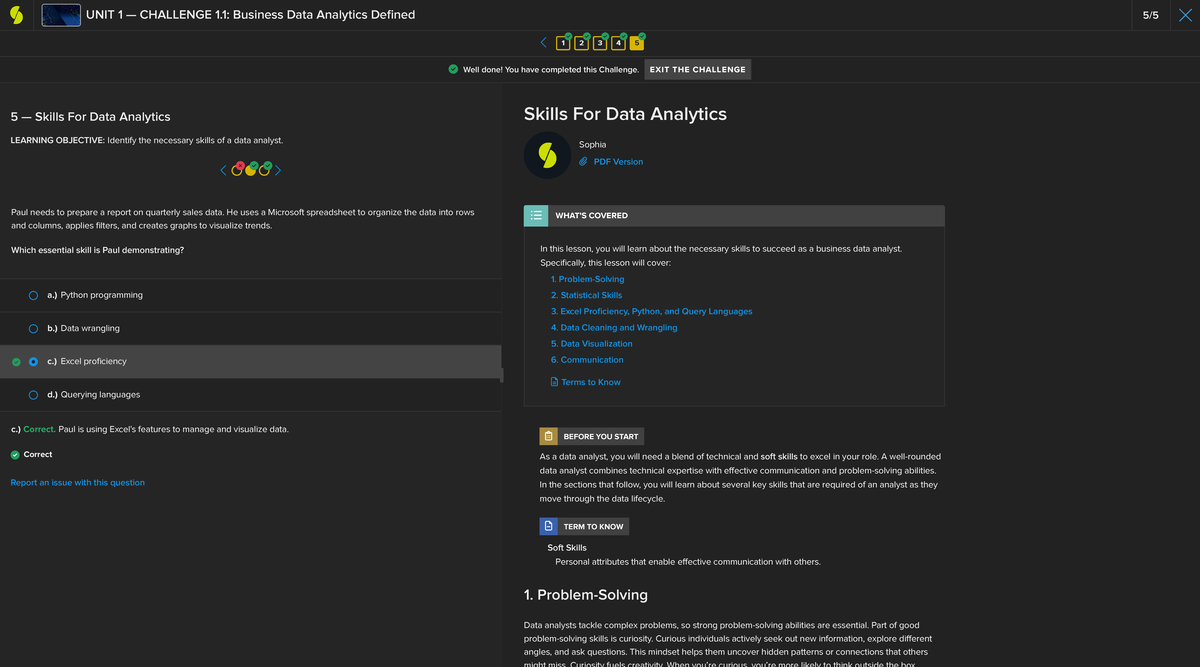This screenshot has width=1200, height=667.
Task: Open the third attempt circle with green check
Action: [x=265, y=169]
